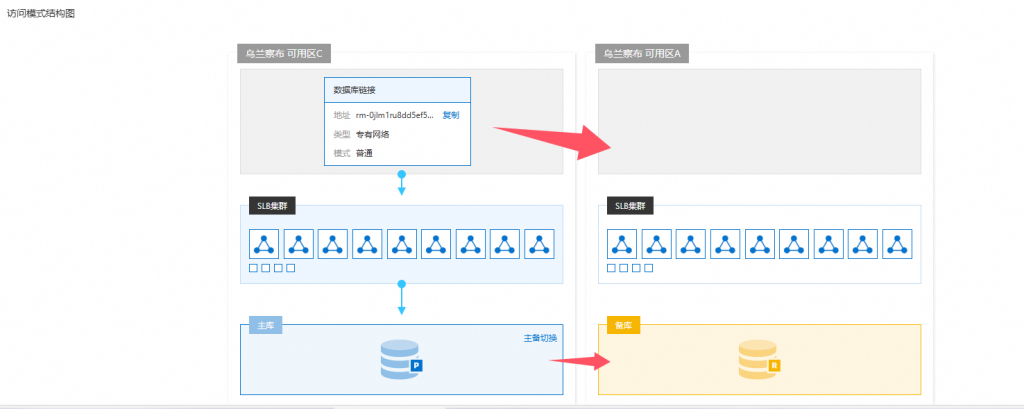Screen dimensions: 1024x409
Task: Click the fifth SLB node icon in zone C
Action: pos(402,243)
